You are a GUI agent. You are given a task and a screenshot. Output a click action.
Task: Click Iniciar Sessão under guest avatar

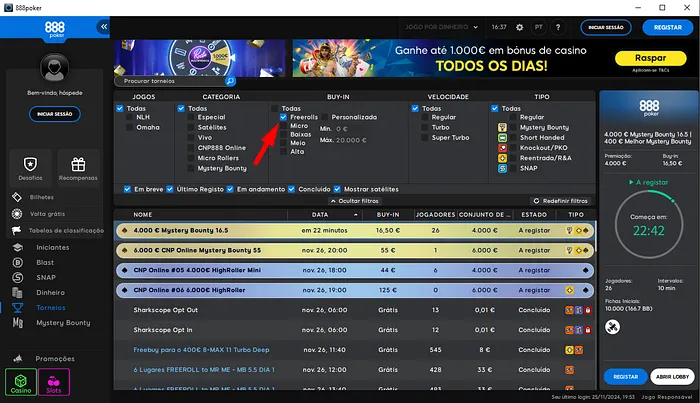pyautogui.click(x=54, y=114)
